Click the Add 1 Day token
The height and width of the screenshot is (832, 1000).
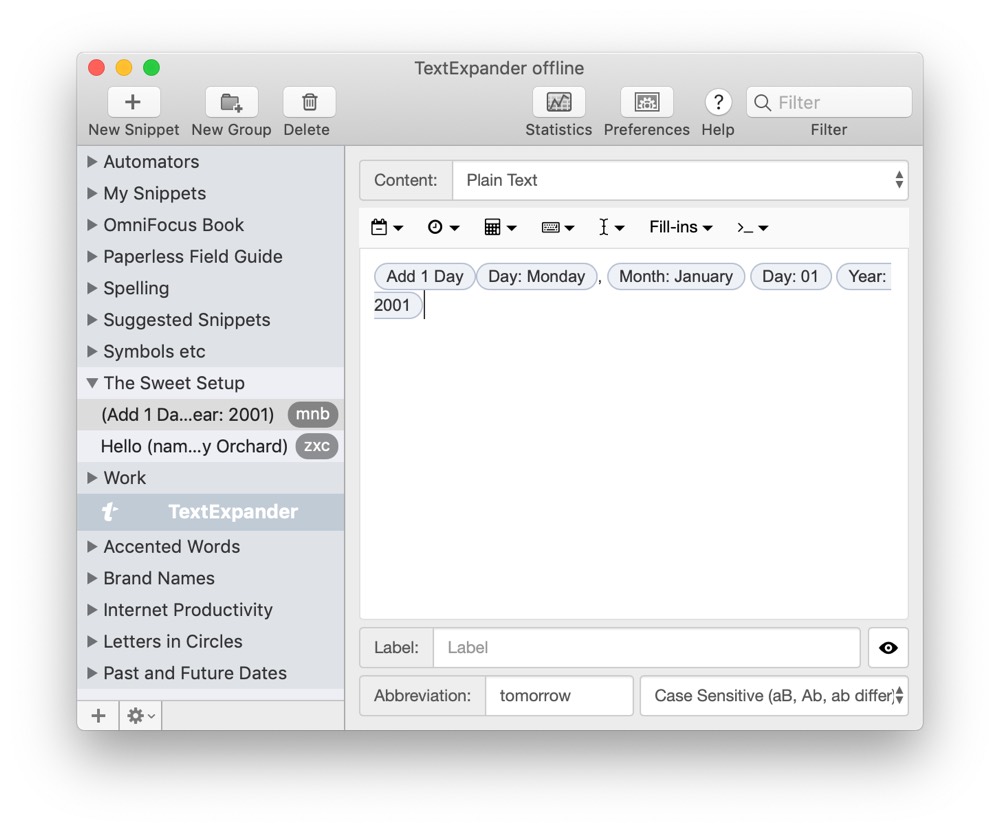point(425,277)
